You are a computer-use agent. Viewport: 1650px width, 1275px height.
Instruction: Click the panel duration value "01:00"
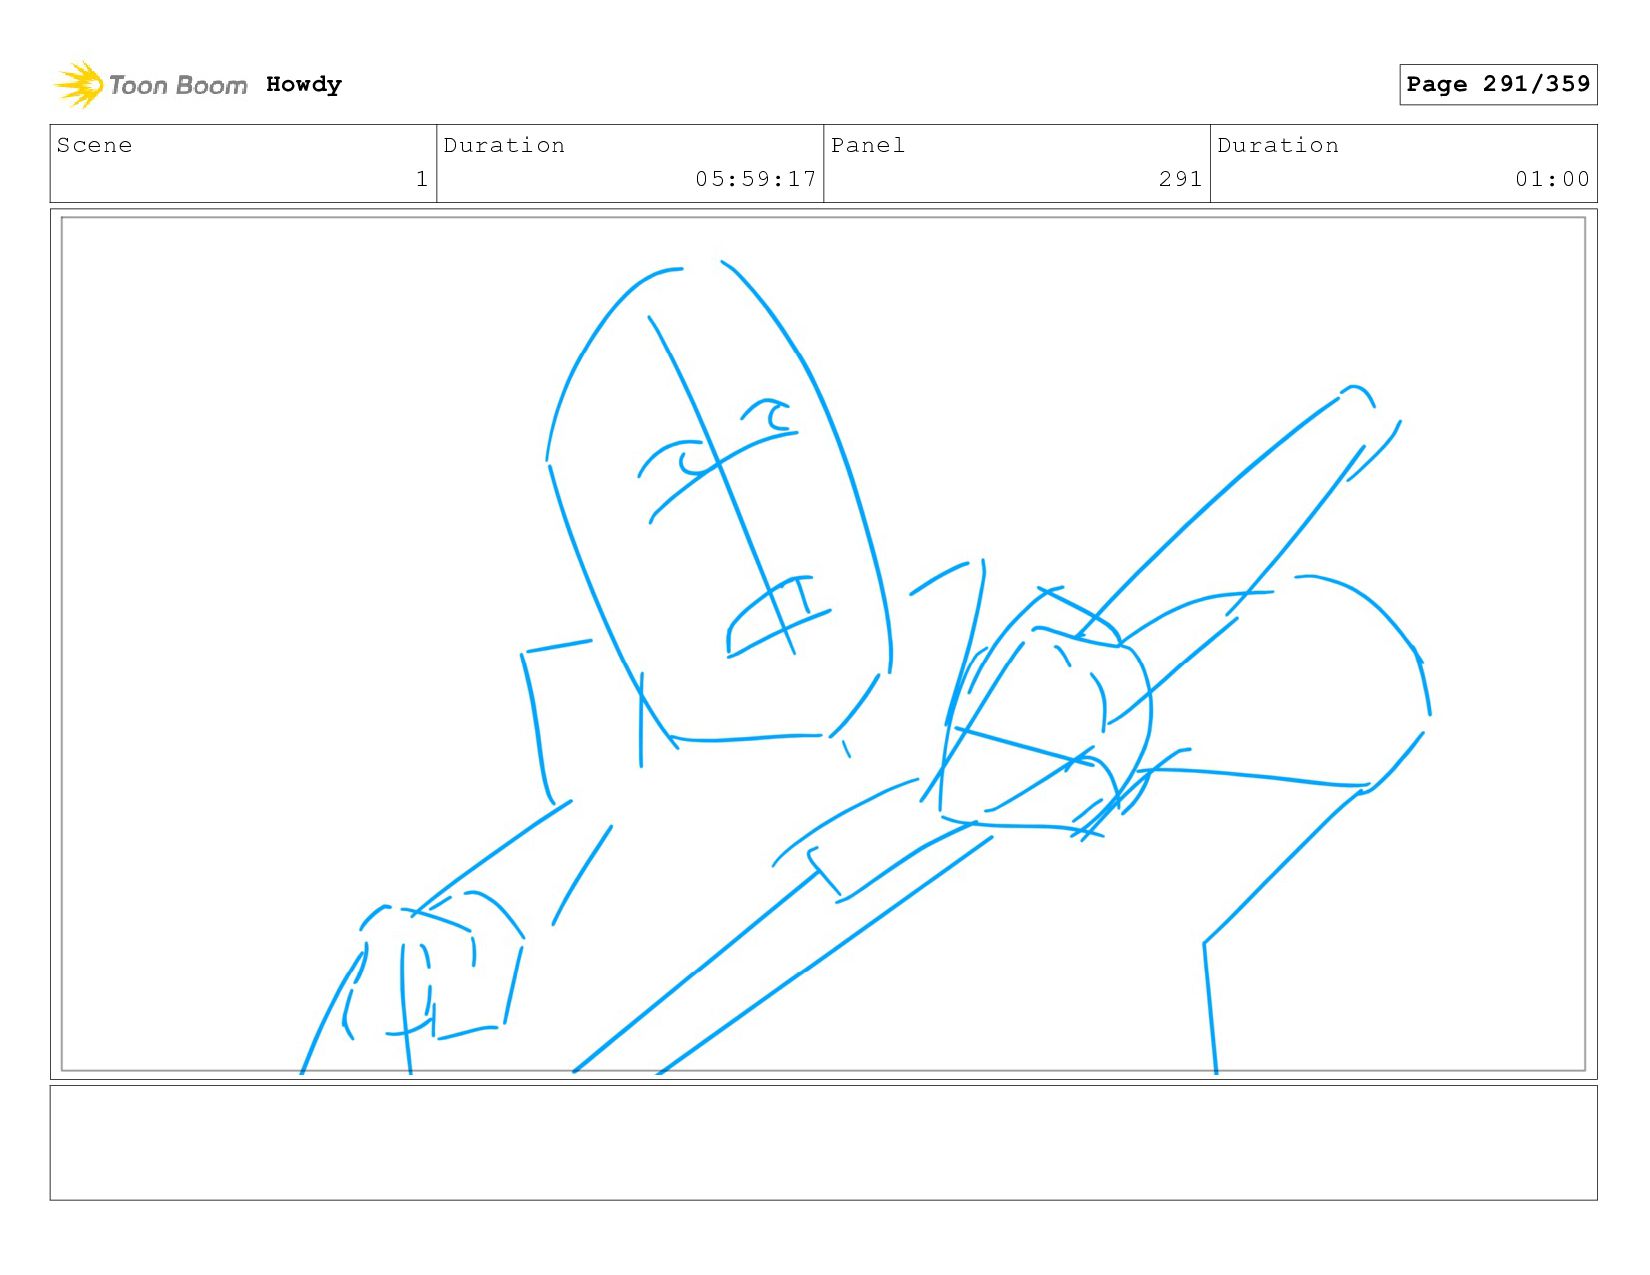(x=1552, y=179)
